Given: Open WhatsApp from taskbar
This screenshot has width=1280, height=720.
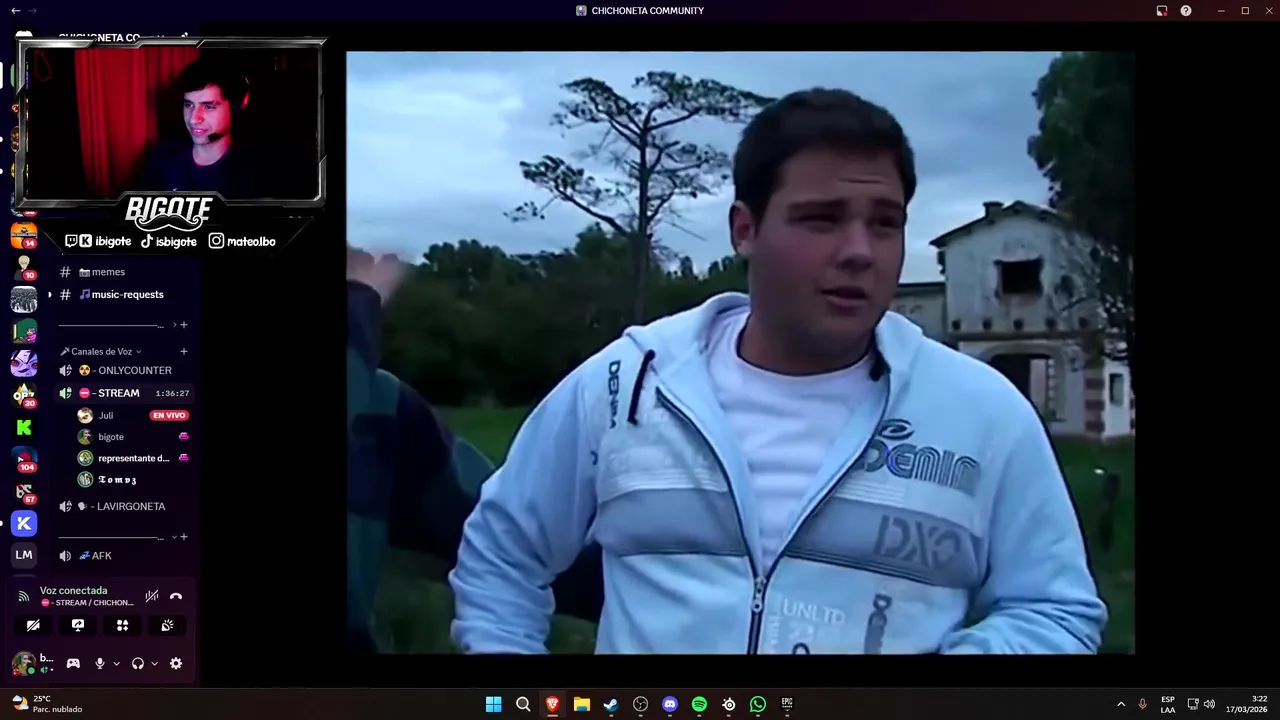Looking at the screenshot, I should (758, 704).
